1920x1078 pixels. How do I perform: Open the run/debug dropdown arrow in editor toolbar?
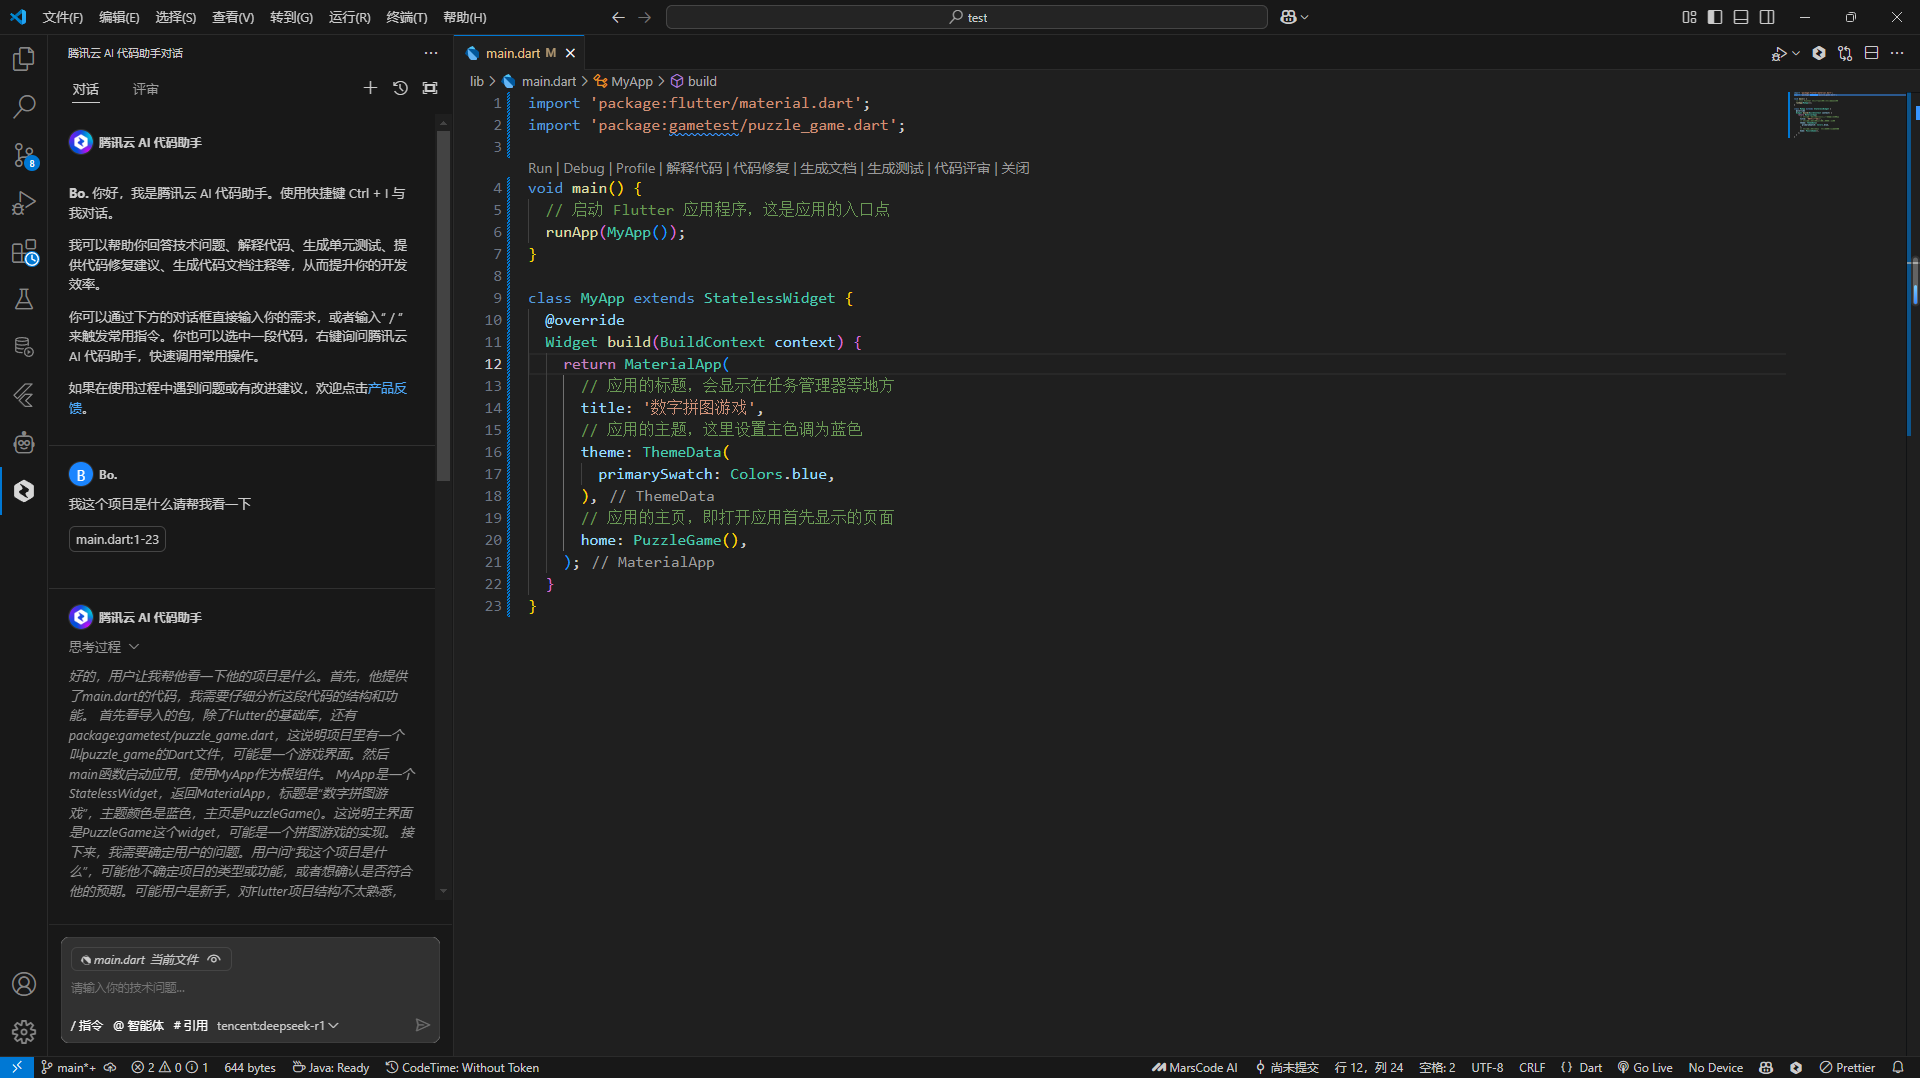tap(1796, 54)
